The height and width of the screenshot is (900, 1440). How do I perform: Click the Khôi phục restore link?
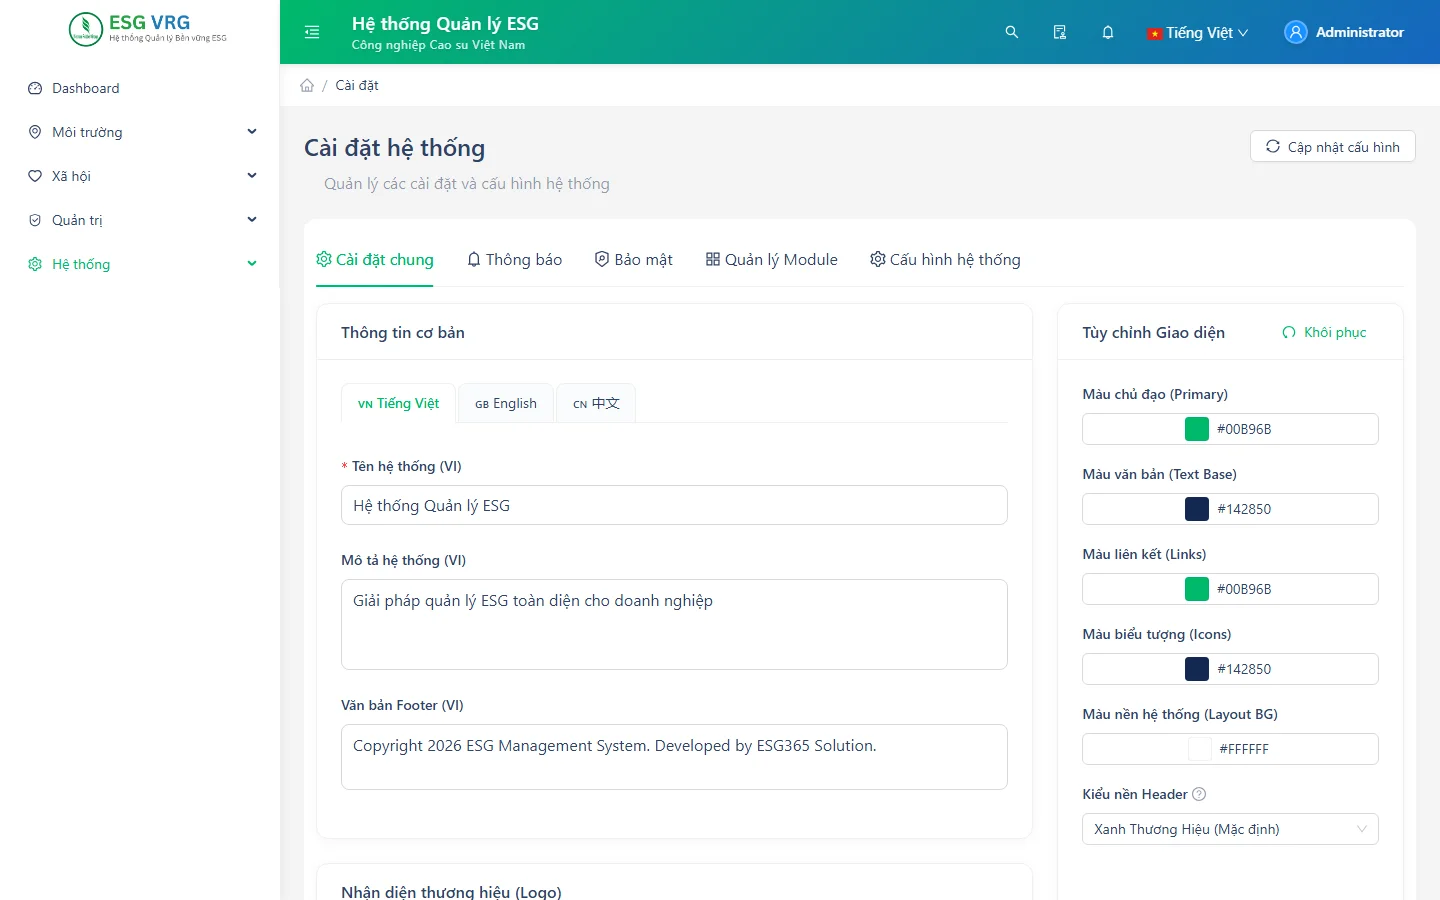click(1325, 332)
